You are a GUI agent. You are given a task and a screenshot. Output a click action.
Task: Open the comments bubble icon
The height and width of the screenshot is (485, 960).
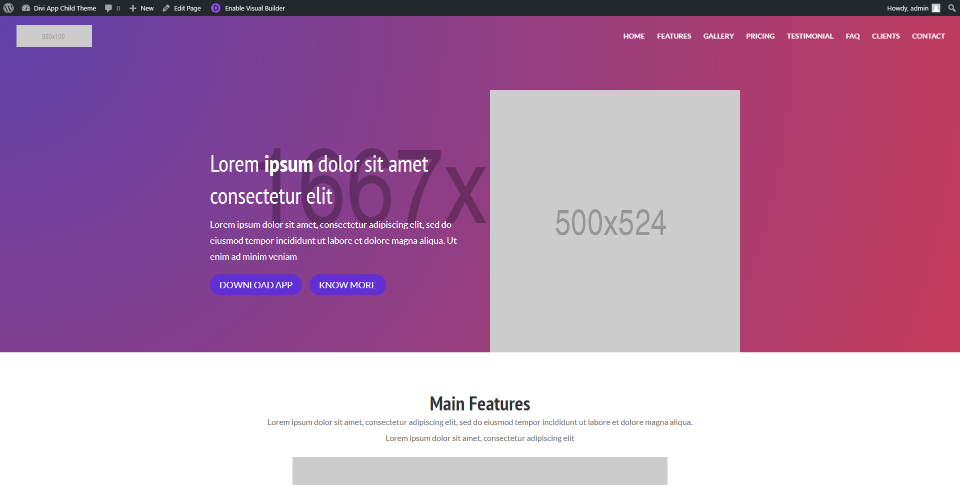[x=108, y=8]
